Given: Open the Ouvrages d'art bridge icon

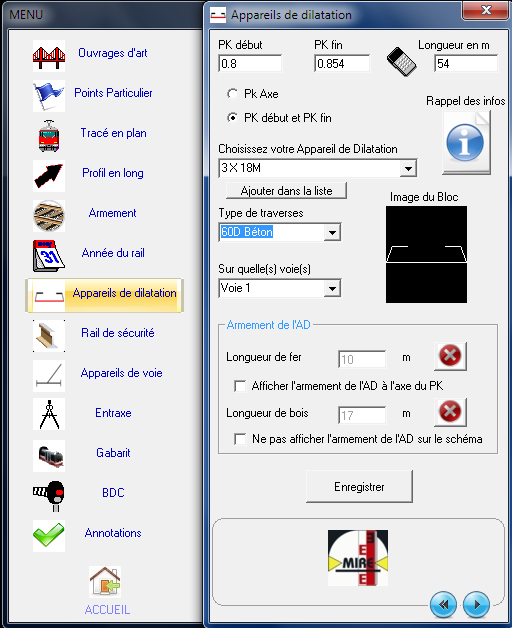Looking at the screenshot, I should coord(49,56).
